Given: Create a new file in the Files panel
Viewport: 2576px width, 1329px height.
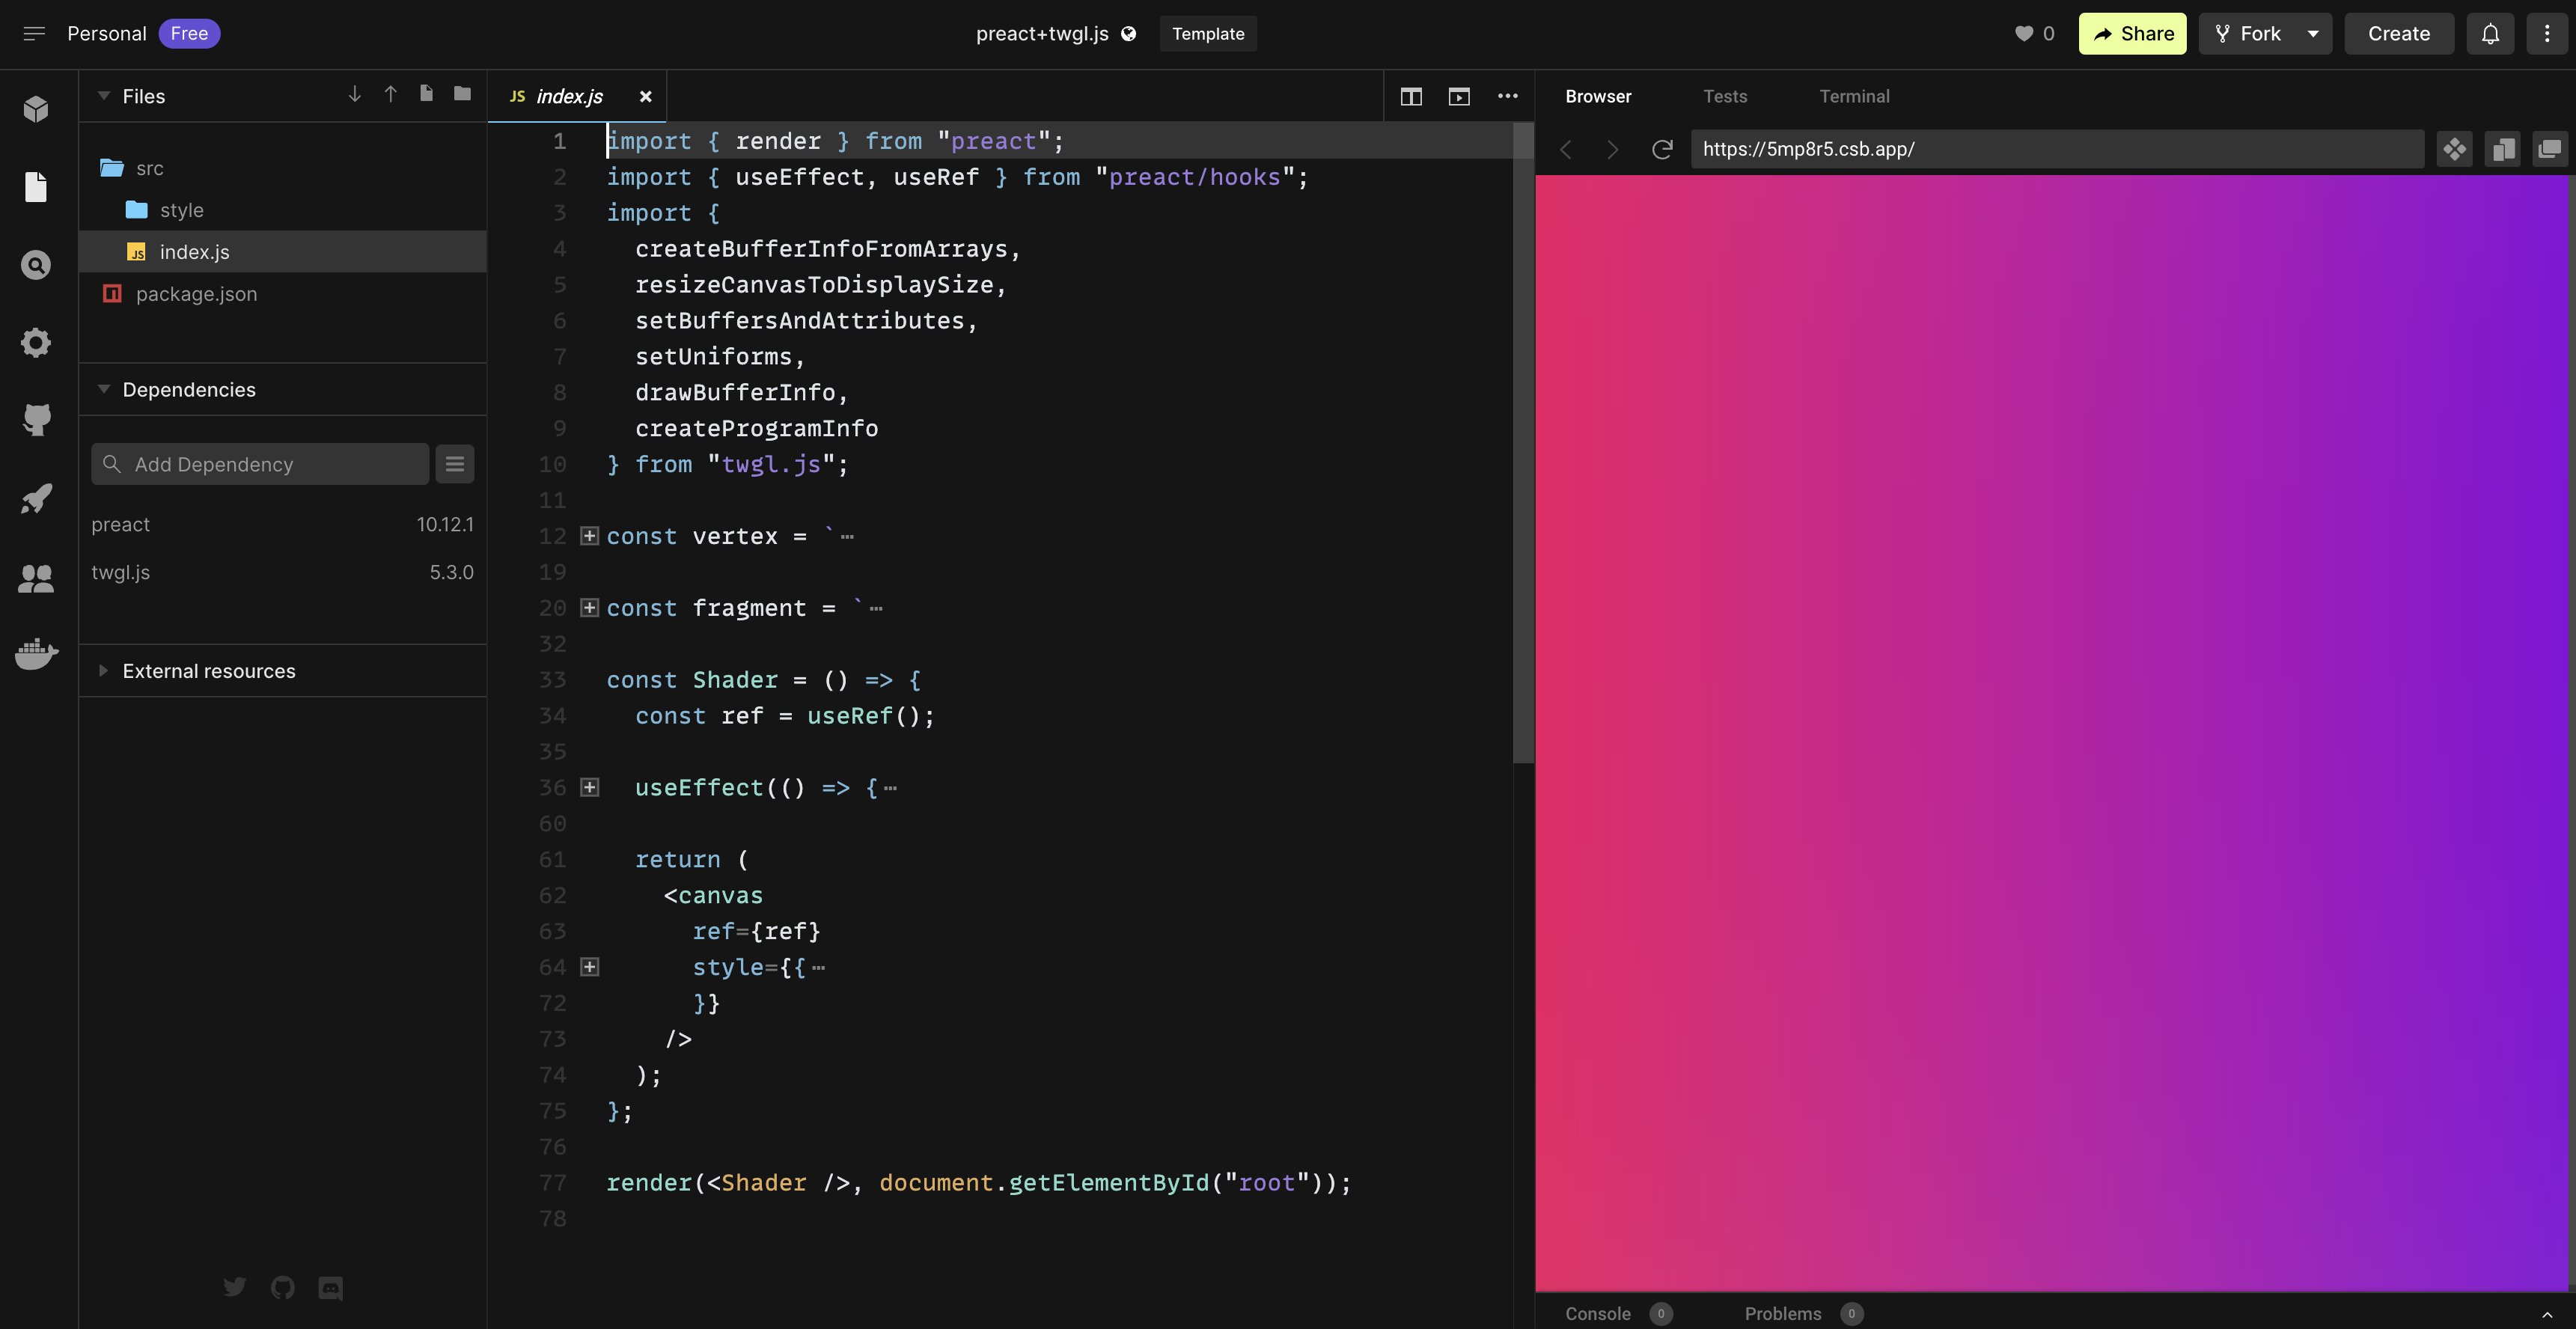Looking at the screenshot, I should pos(427,94).
